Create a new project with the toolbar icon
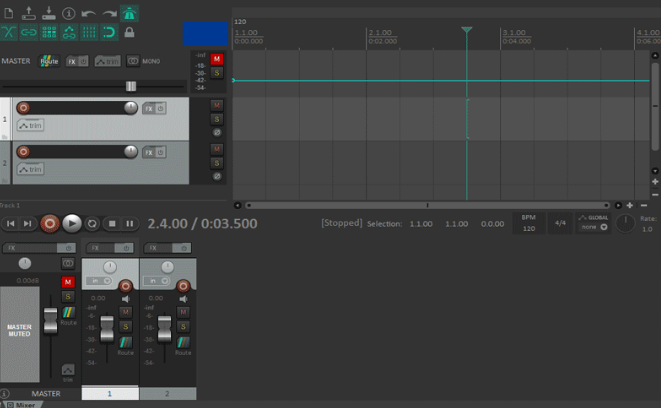661x408 pixels. (x=9, y=13)
